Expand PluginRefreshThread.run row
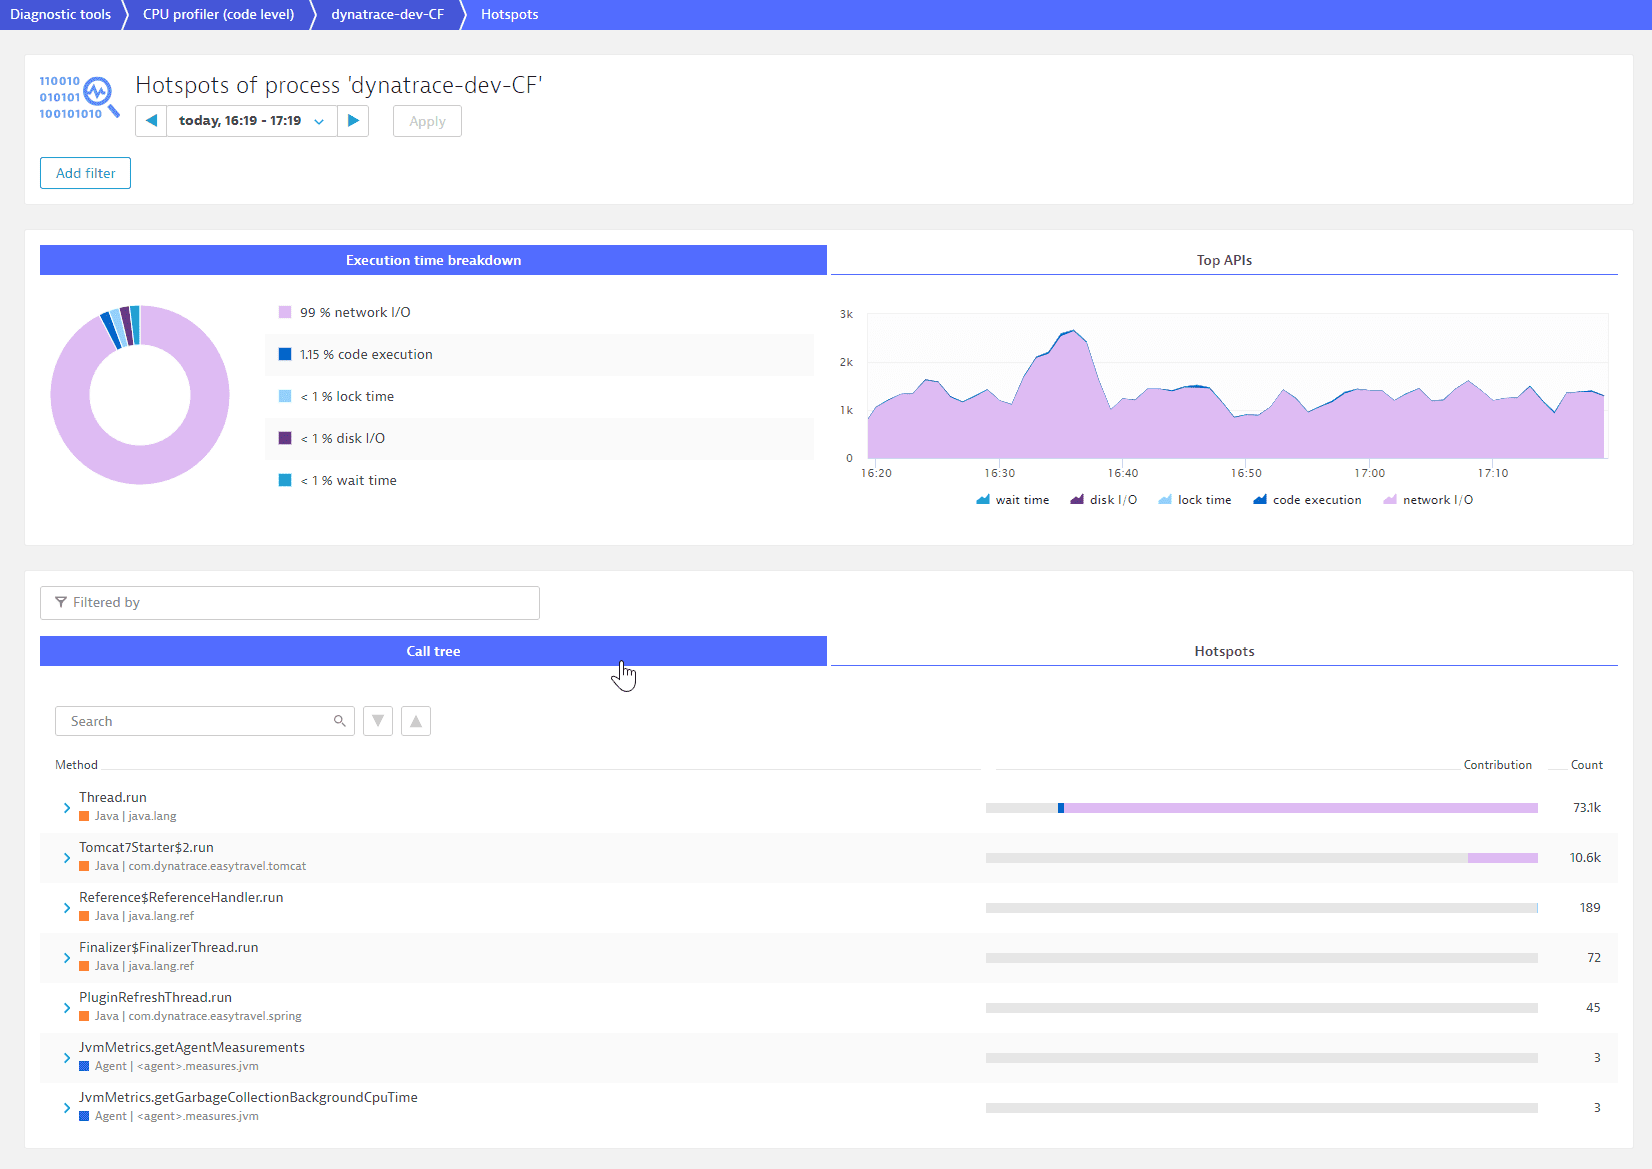 point(67,1008)
